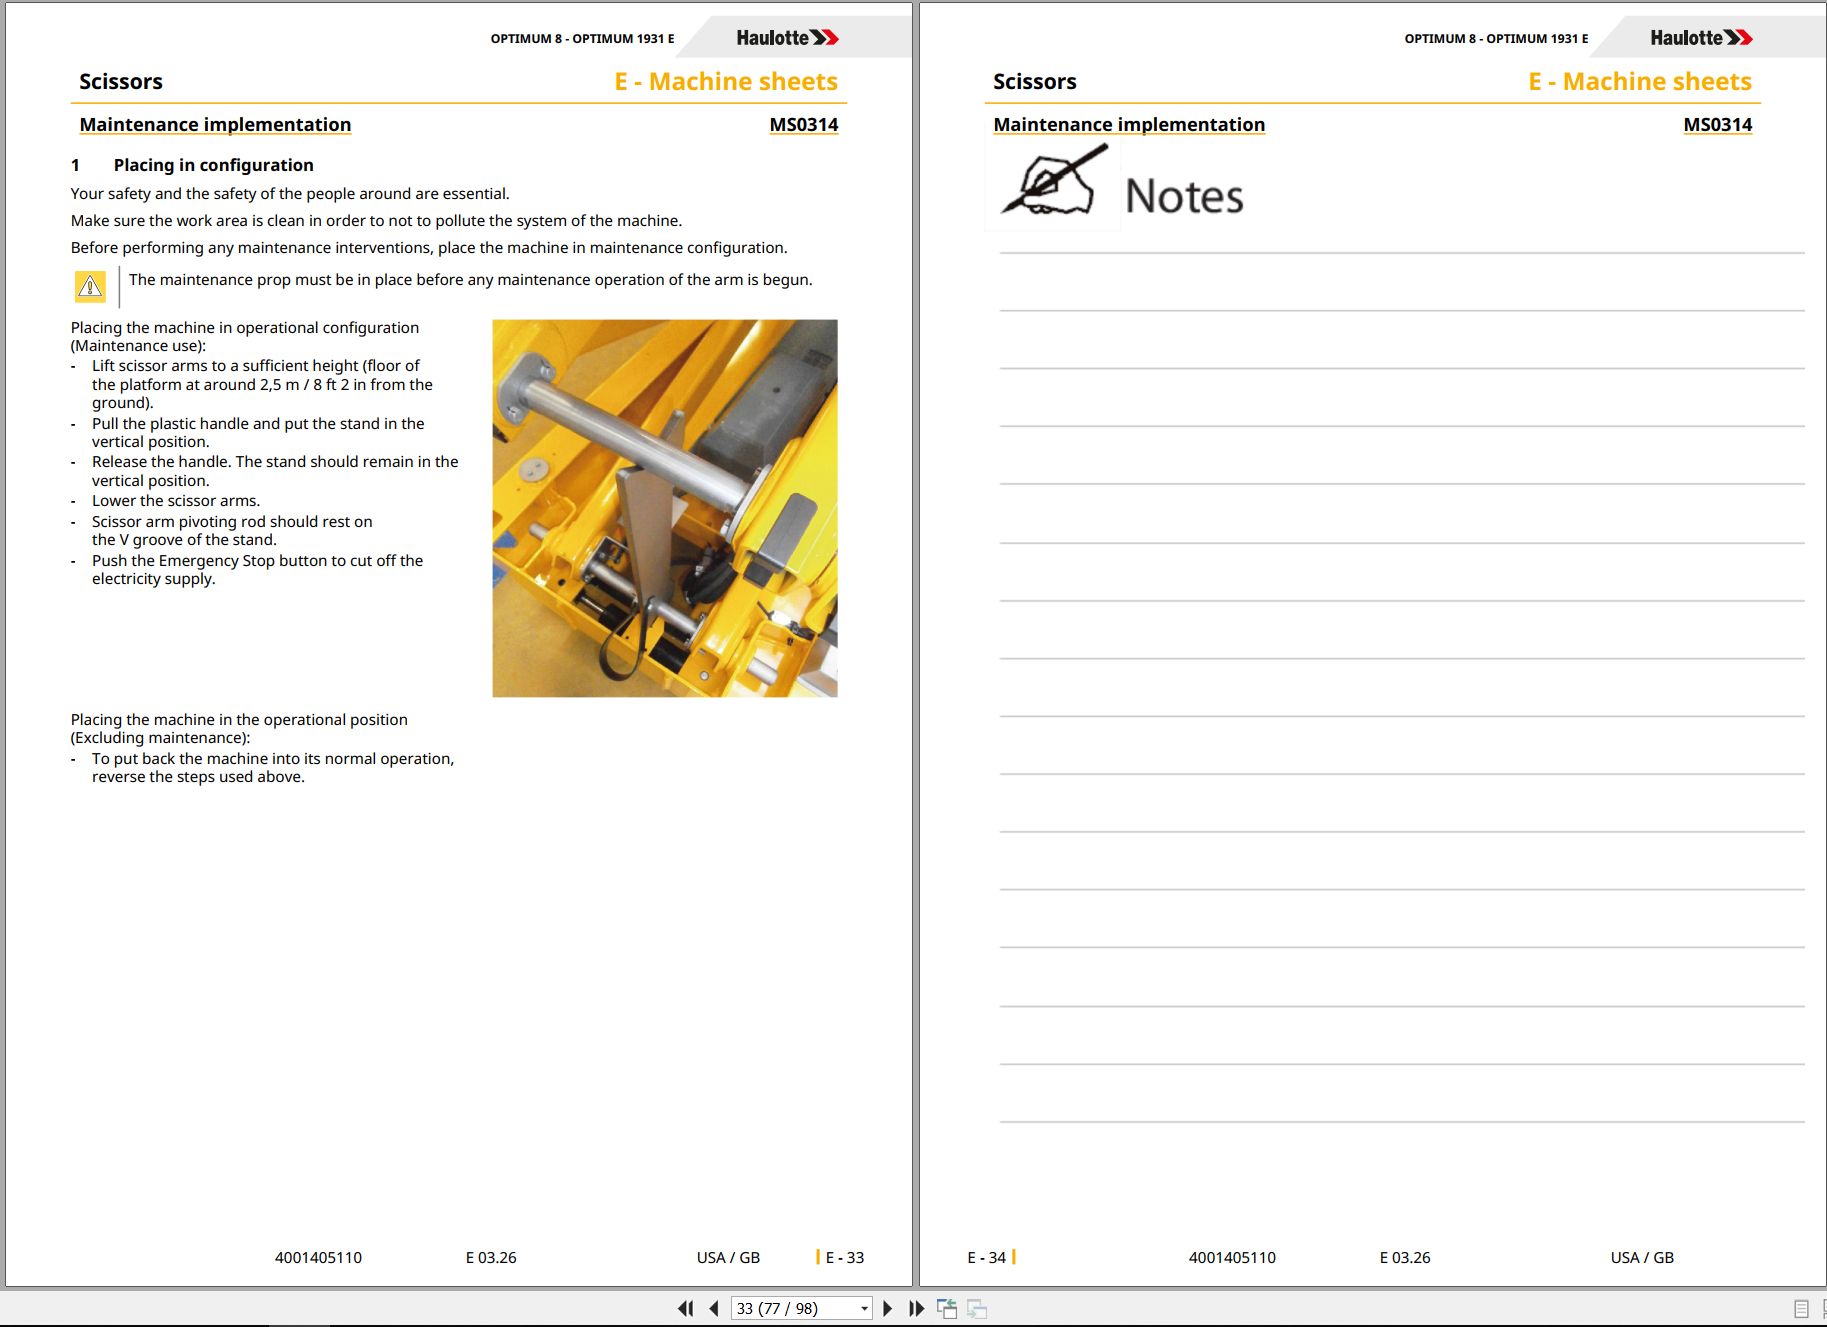Click the greyed go to next view icon
Viewport: 1827px width, 1327px height.
977,1308
